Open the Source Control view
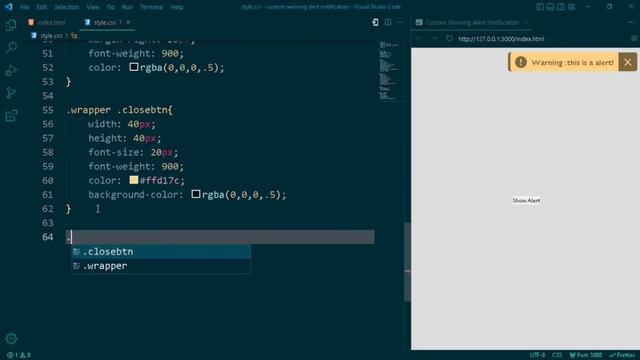The width and height of the screenshot is (640, 360). click(11, 93)
